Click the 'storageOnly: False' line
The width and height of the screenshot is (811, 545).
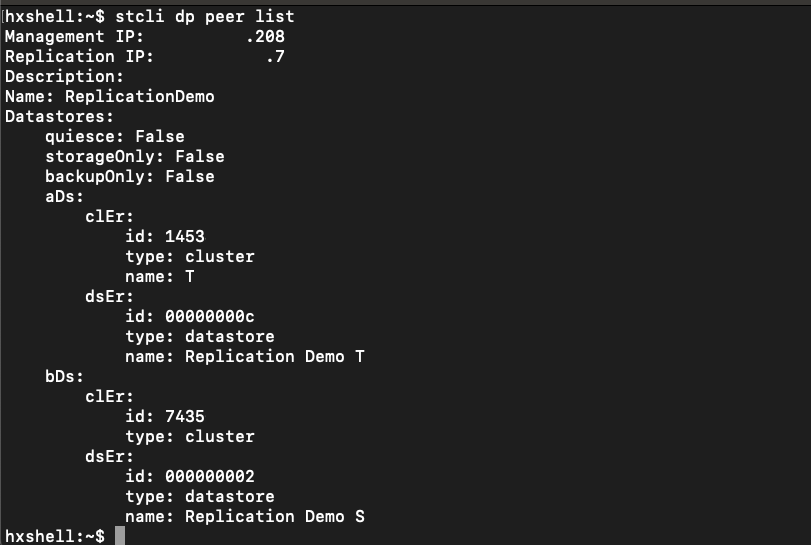pyautogui.click(x=134, y=157)
